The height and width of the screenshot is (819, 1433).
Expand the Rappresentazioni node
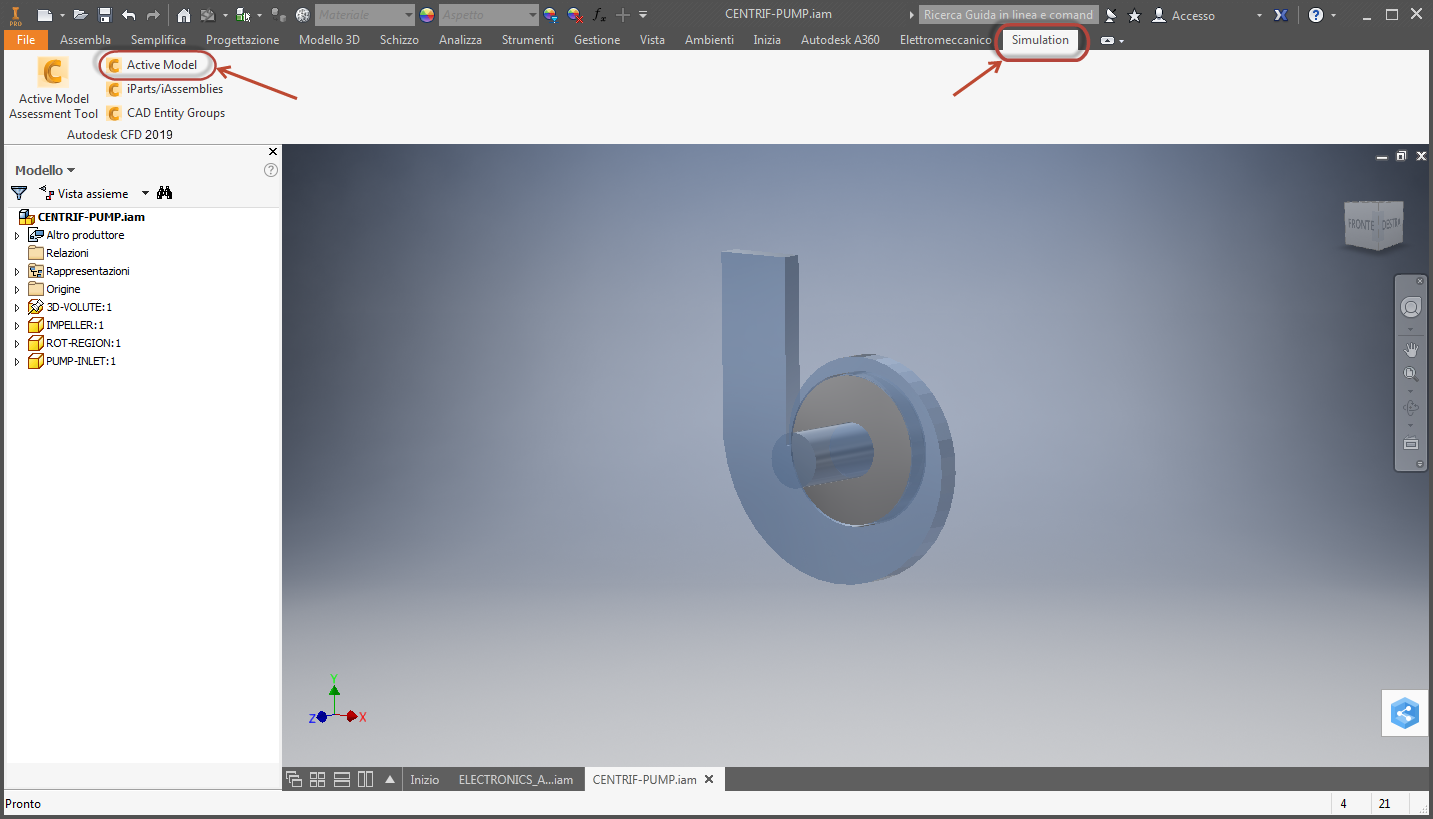click(16, 271)
